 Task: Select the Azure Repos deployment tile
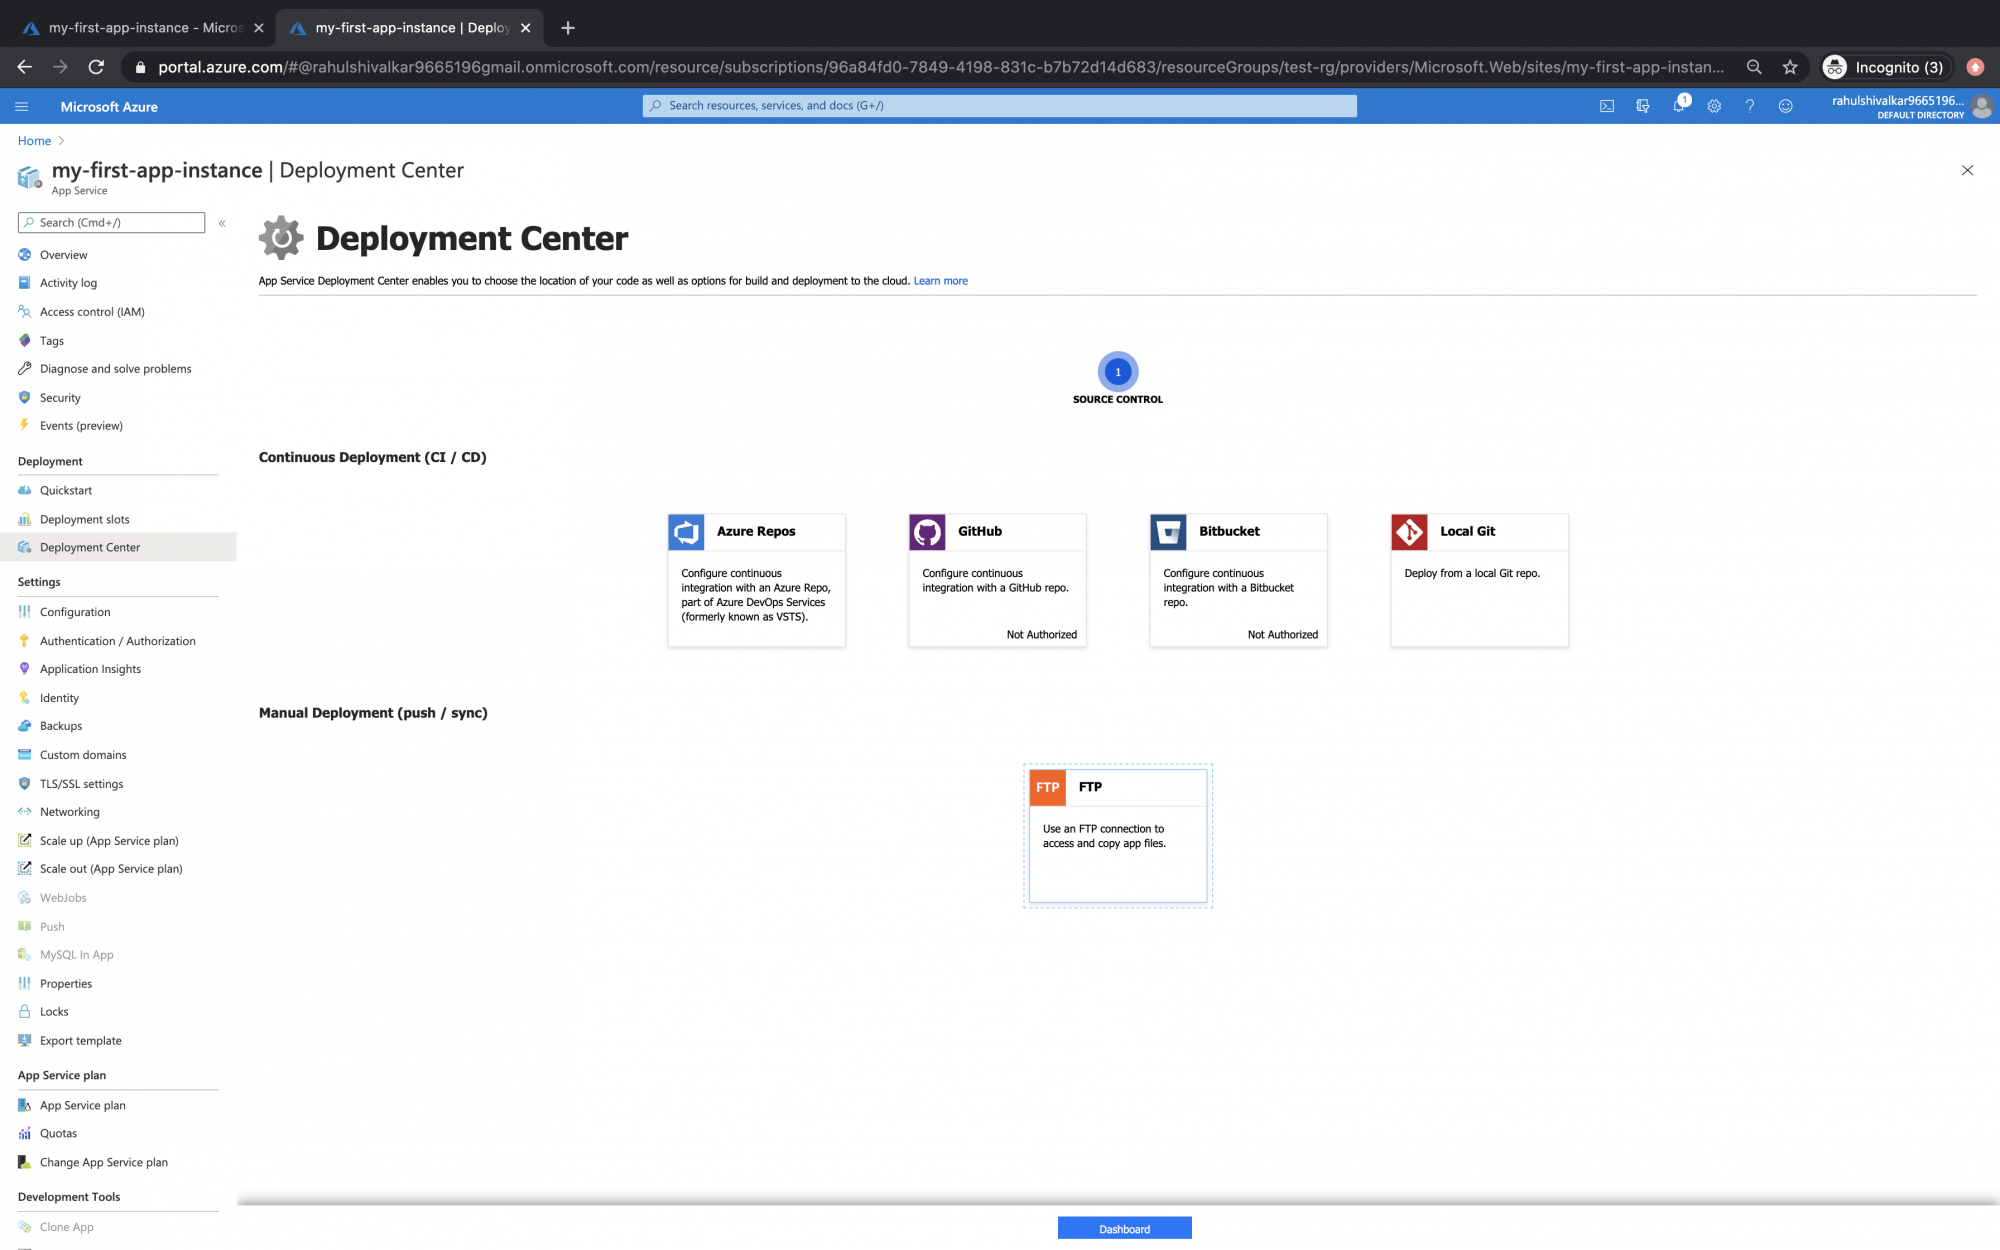pyautogui.click(x=756, y=580)
